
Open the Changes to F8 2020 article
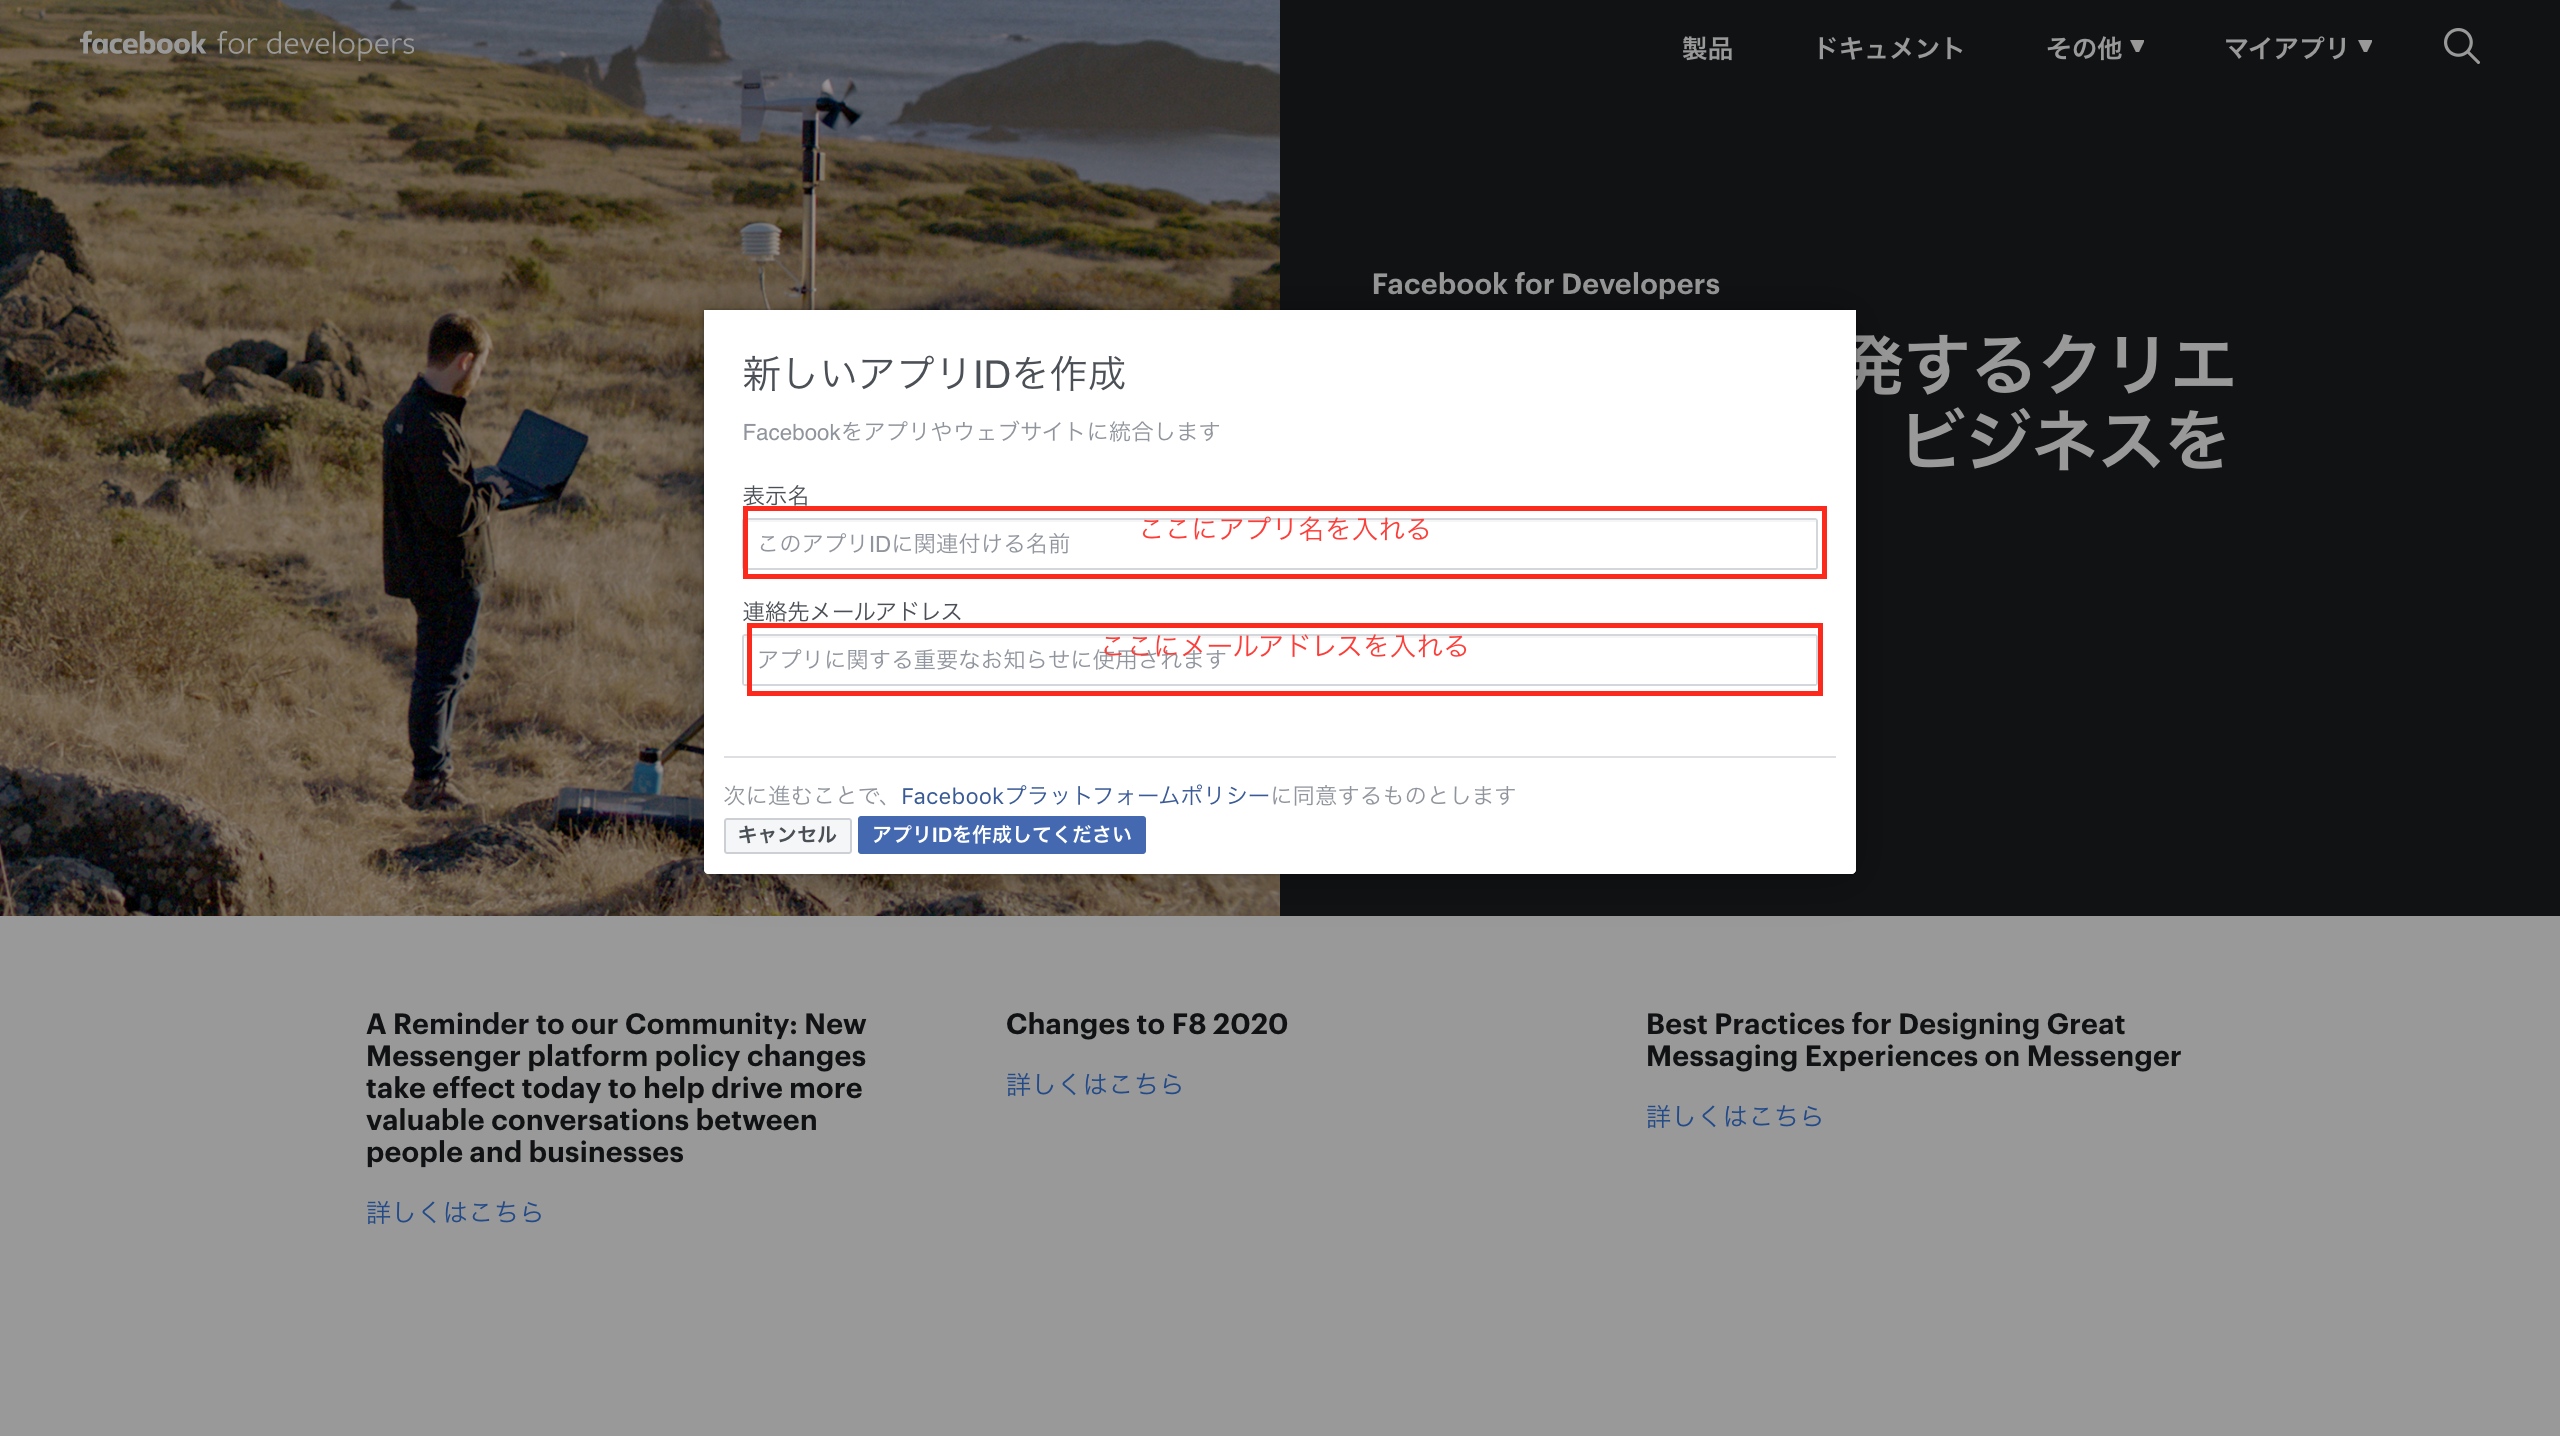click(x=1146, y=1024)
